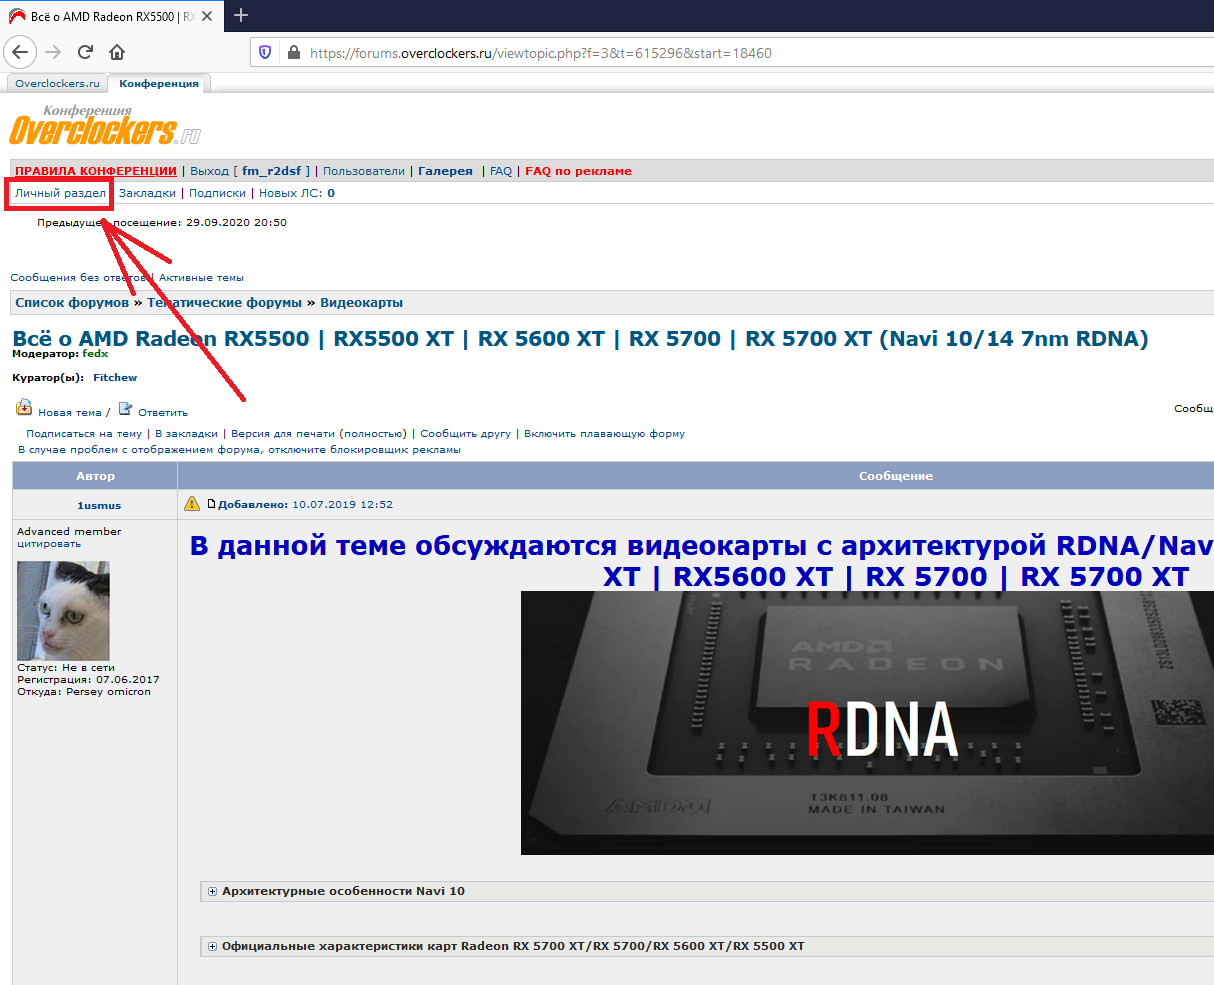Screen dimensions: 1214x985
Task: Click the browser Back arrow button
Action: (21, 52)
